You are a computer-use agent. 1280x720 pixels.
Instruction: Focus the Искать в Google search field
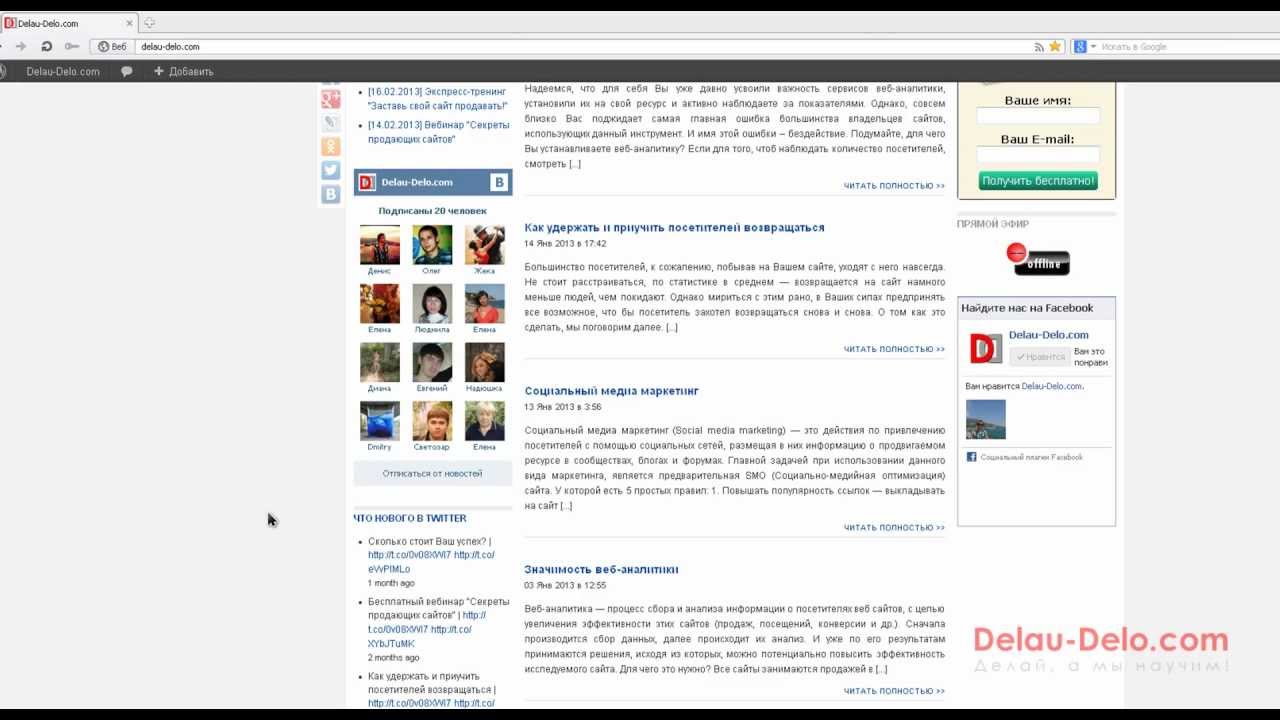click(x=1188, y=46)
